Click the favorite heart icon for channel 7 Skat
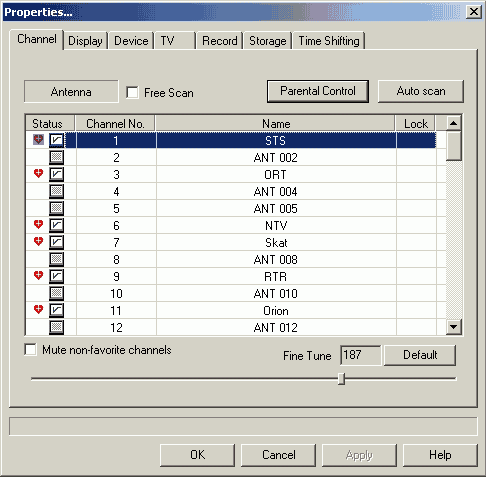Viewport: 486px width, 477px height. pyautogui.click(x=38, y=241)
